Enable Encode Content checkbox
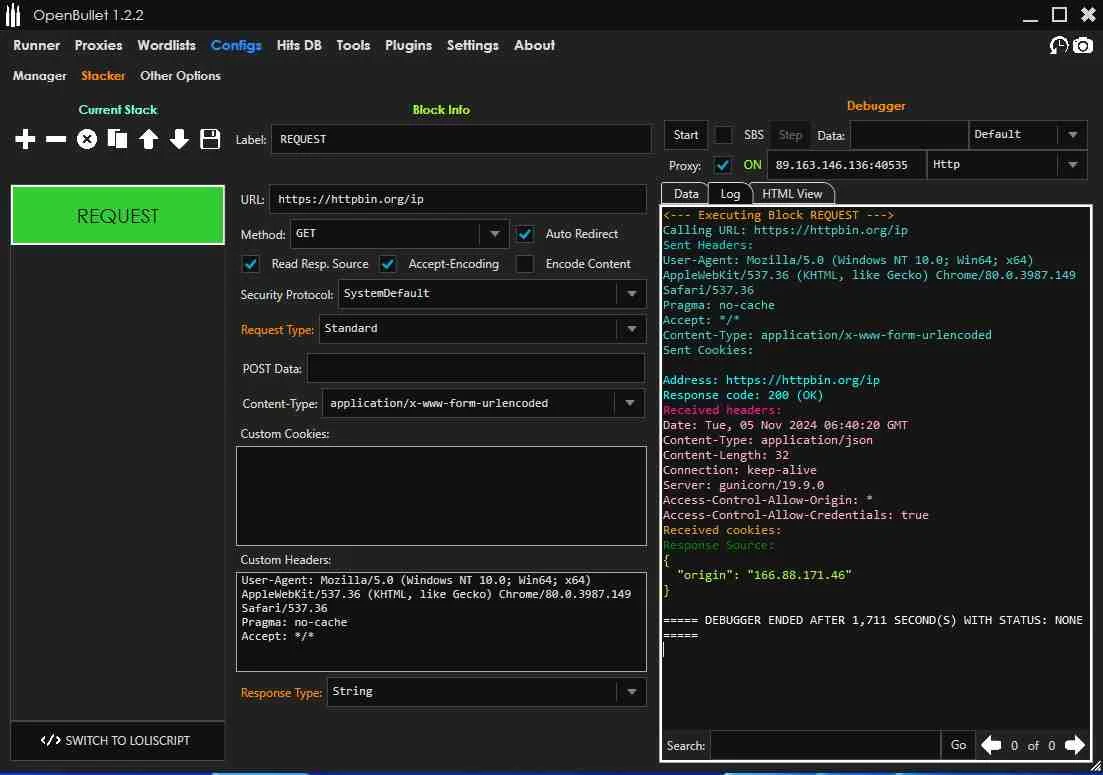The height and width of the screenshot is (775, 1103). [x=525, y=264]
